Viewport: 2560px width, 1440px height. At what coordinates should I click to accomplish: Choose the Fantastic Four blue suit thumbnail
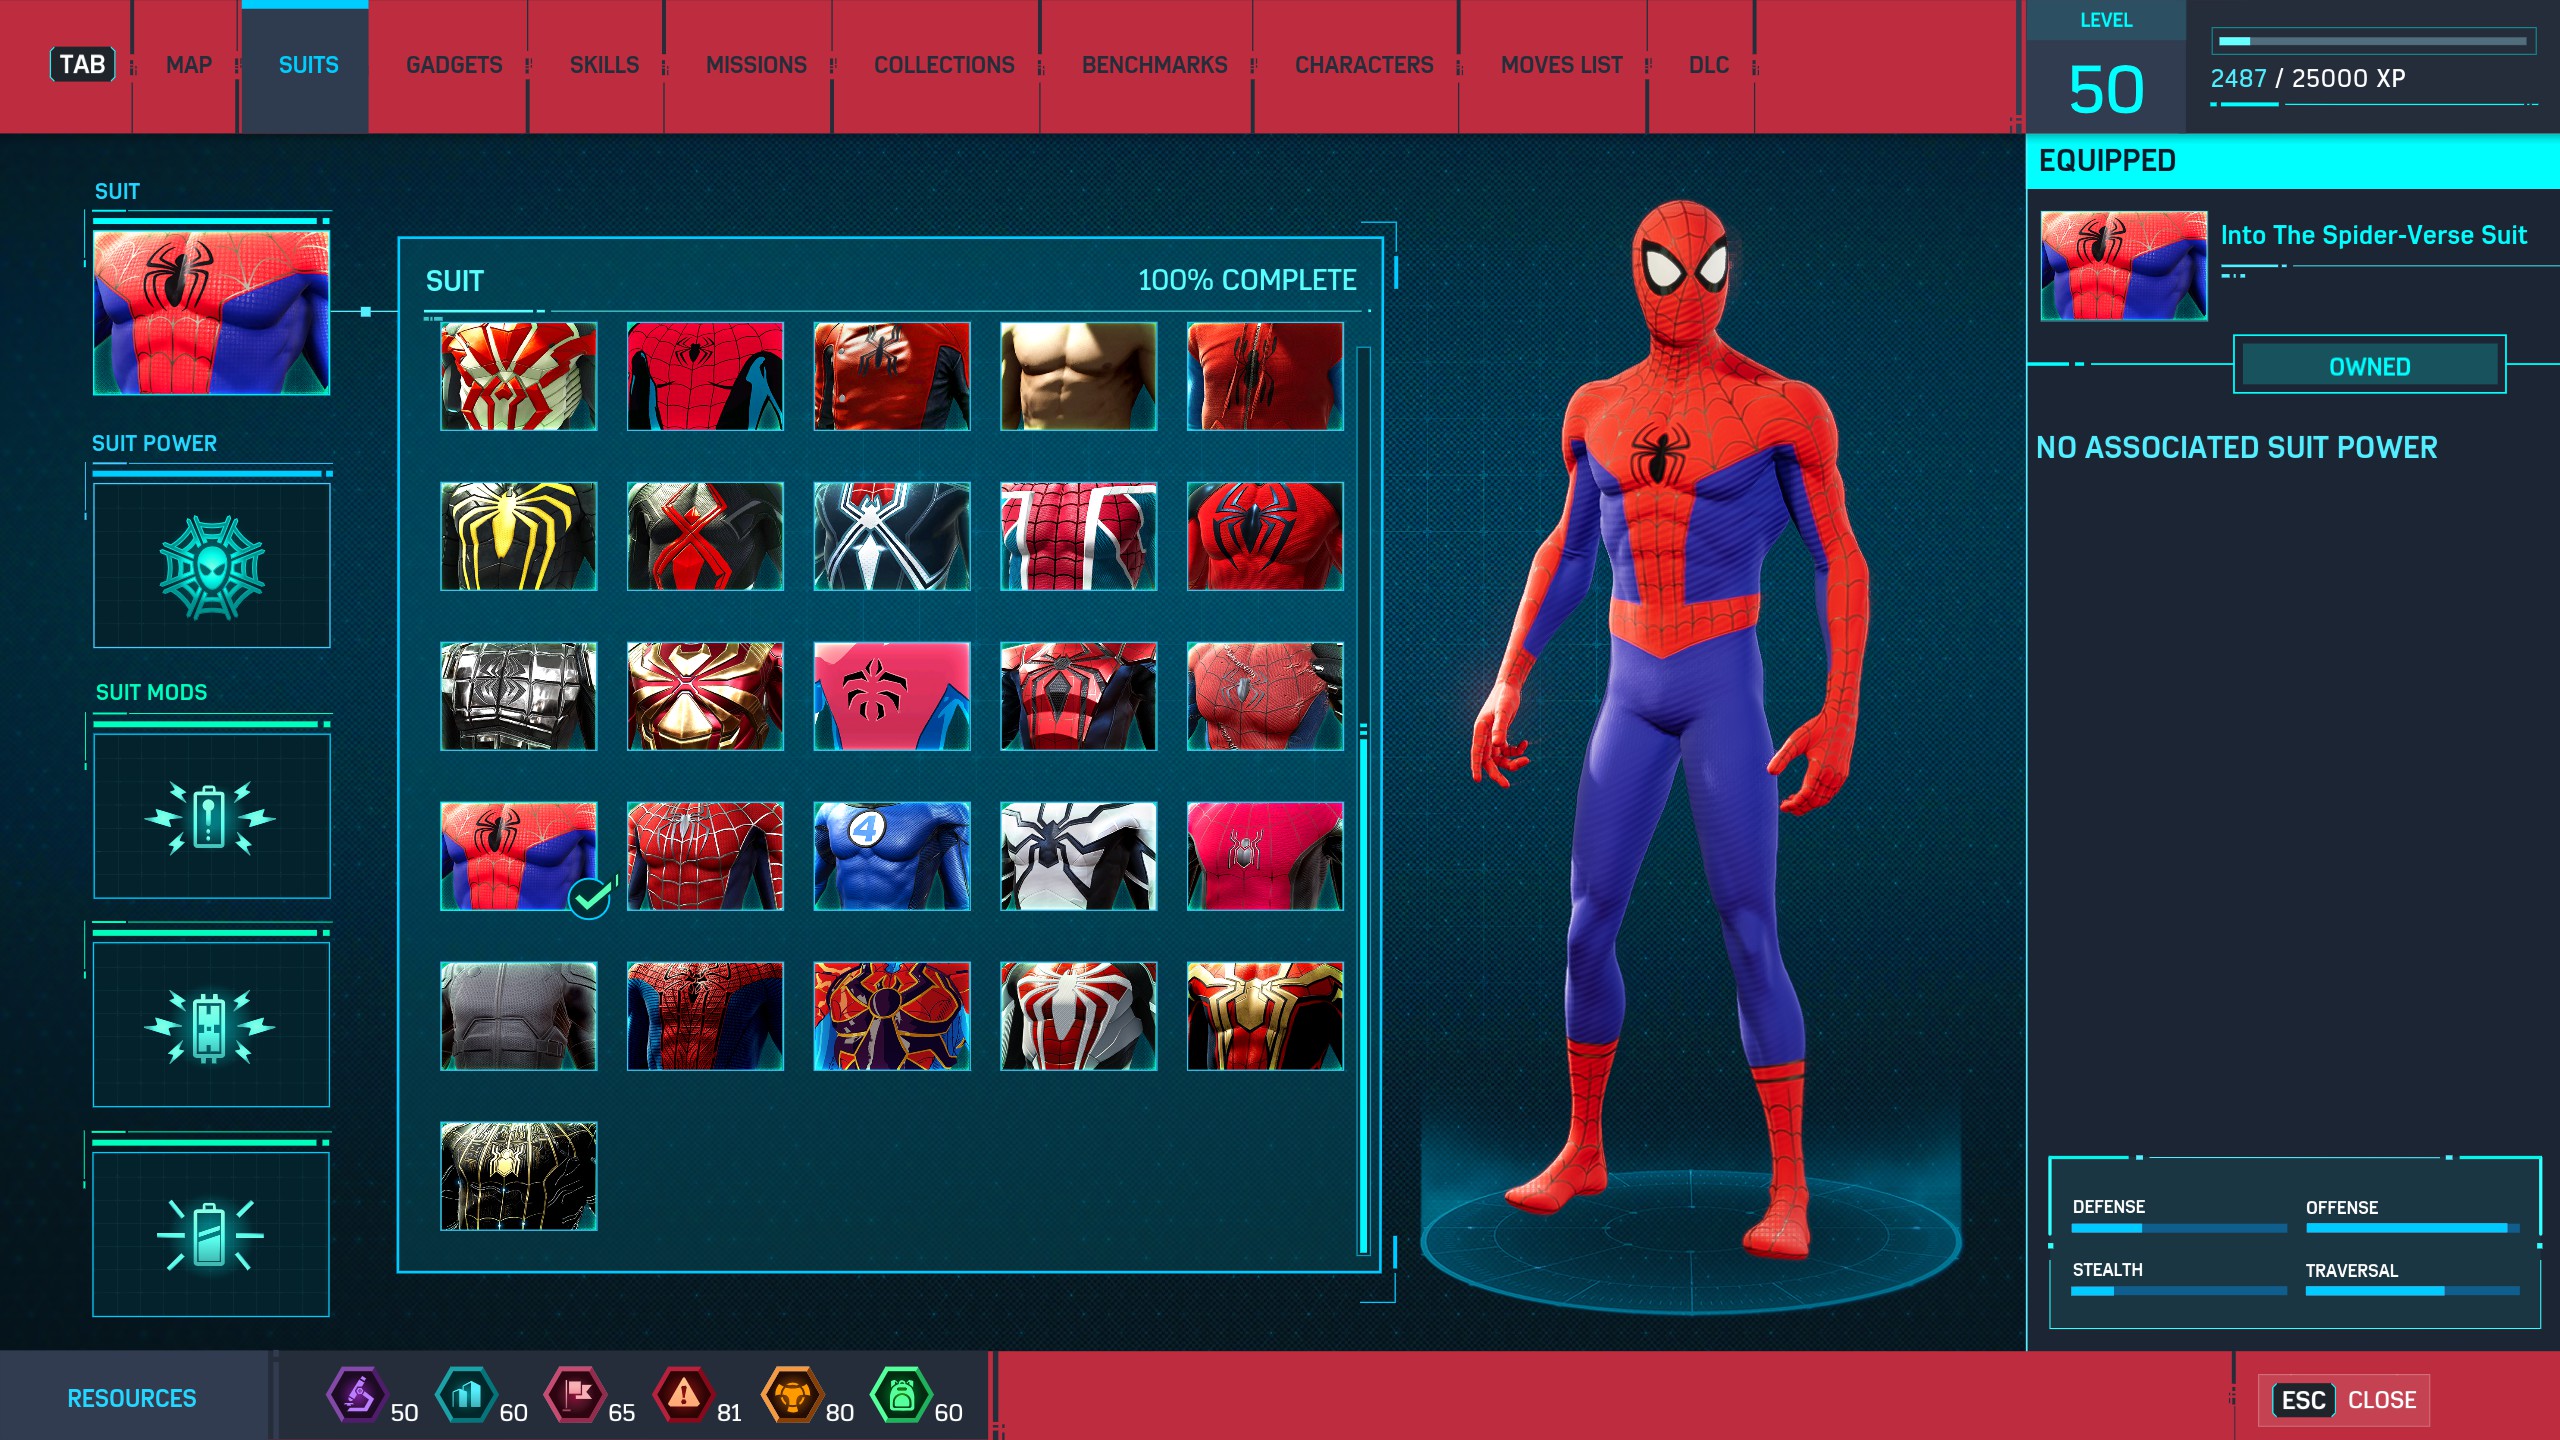click(891, 856)
